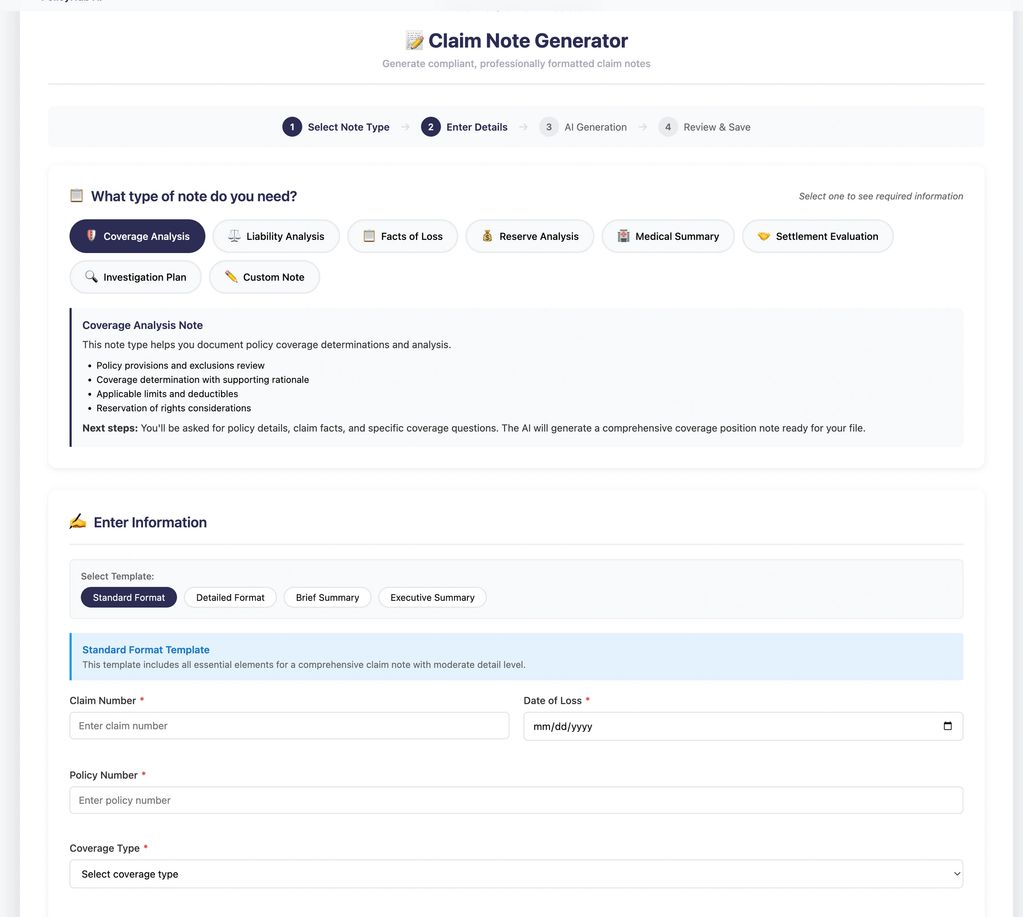Viewport: 1023px width, 917px height.
Task: Select the Standard Format template
Action: (x=129, y=598)
